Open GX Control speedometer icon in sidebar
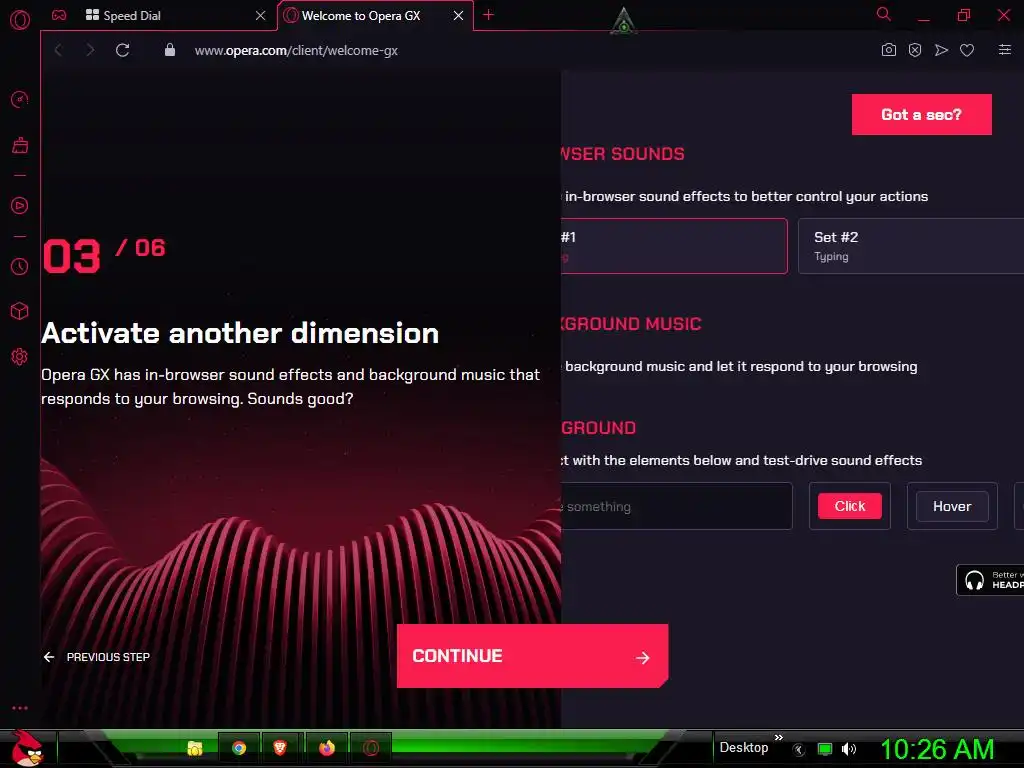1024x768 pixels. tap(20, 99)
